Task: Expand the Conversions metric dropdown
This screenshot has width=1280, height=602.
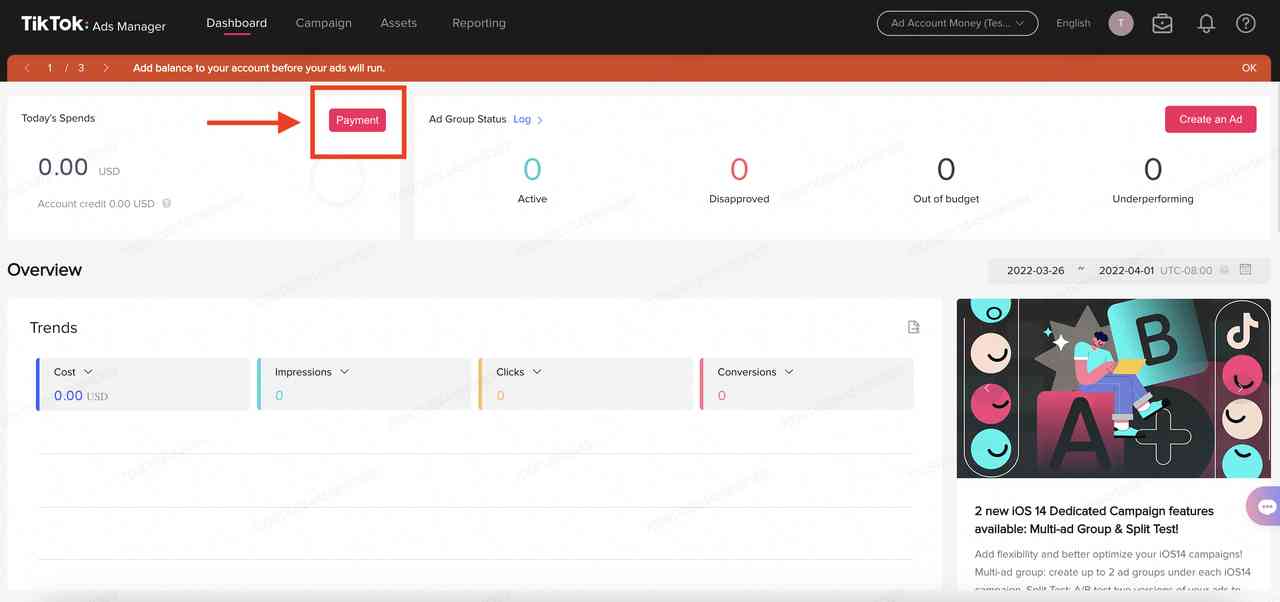Action: coord(789,372)
